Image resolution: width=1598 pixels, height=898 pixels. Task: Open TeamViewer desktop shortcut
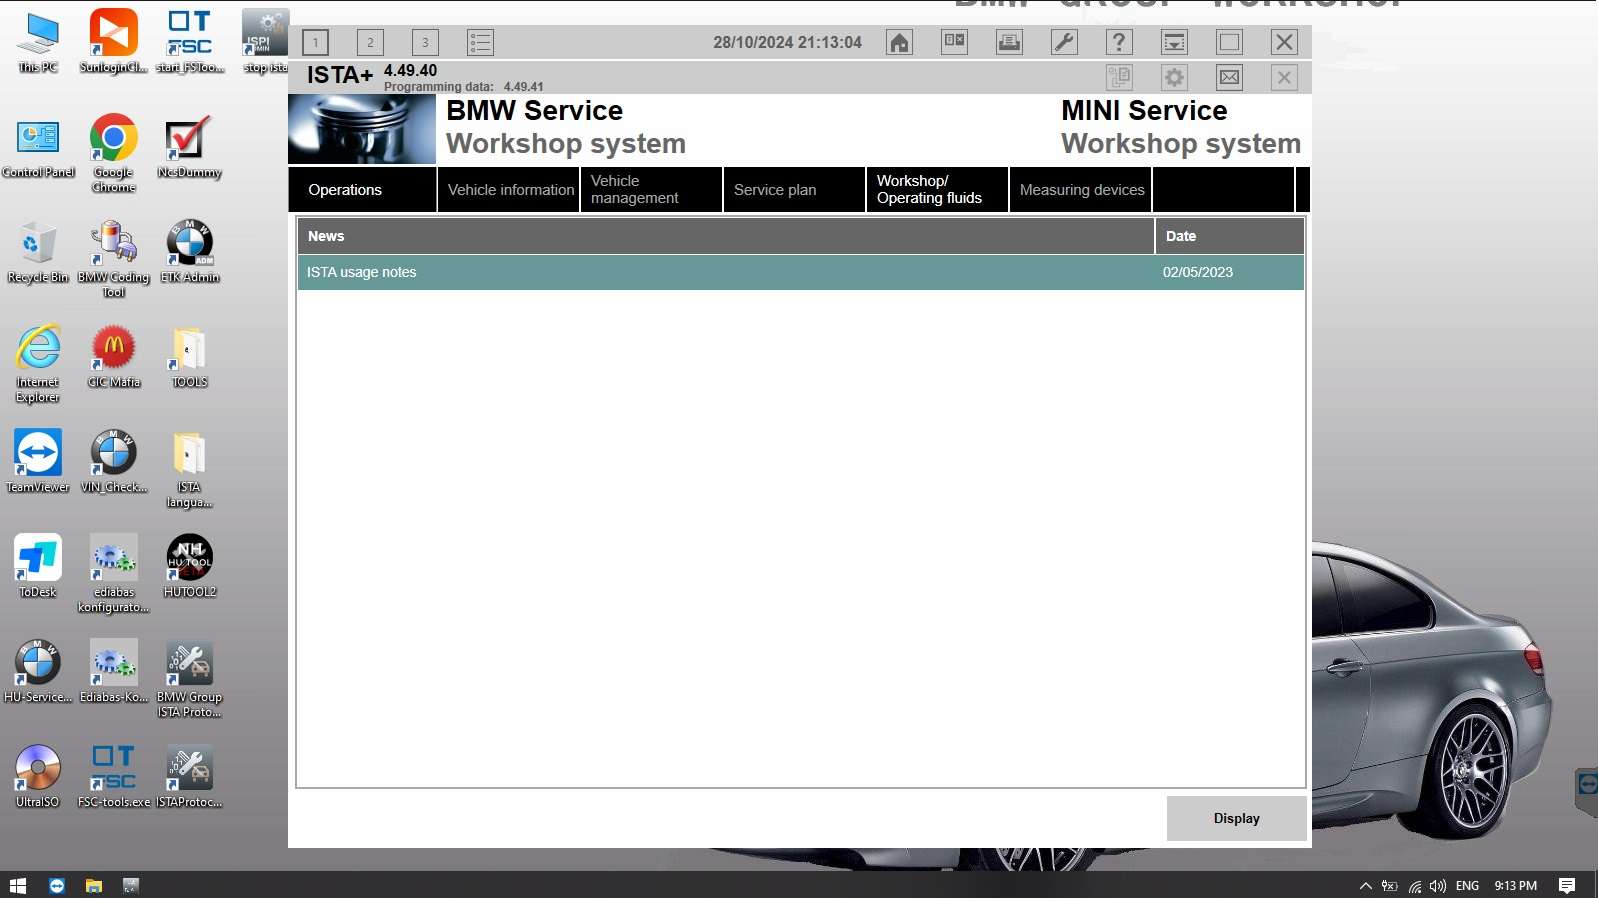(x=38, y=462)
